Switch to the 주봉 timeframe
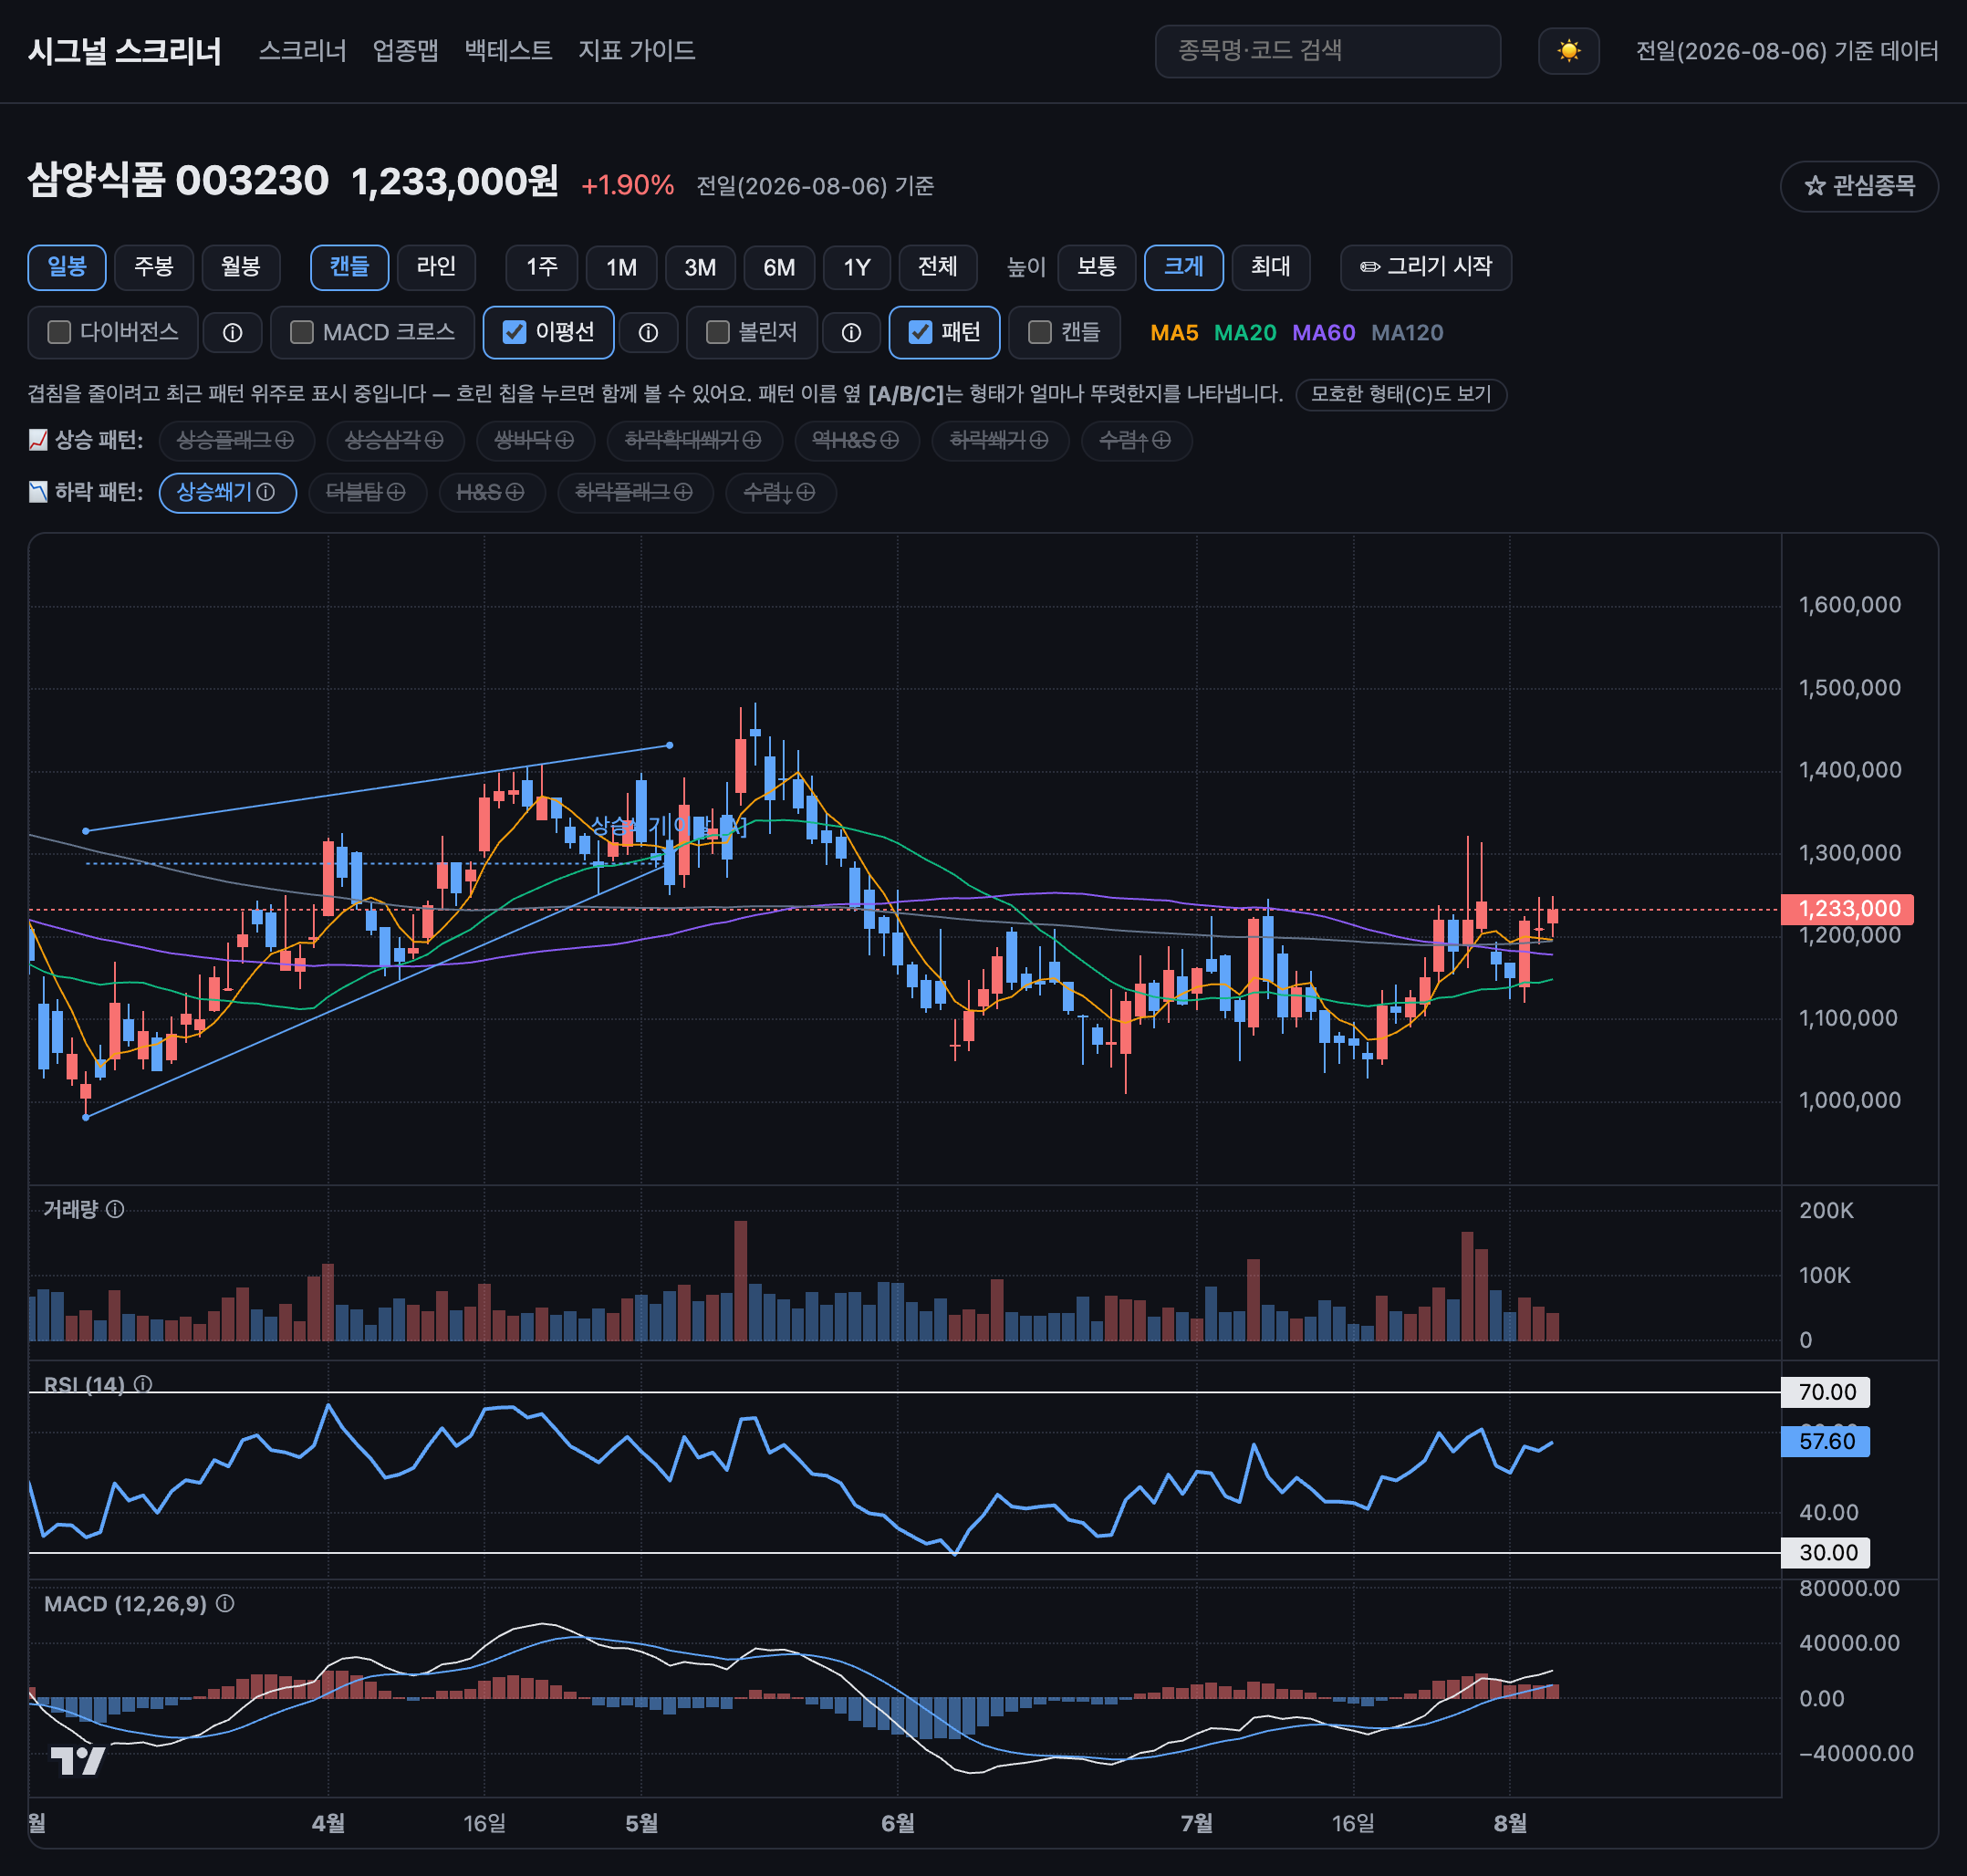This screenshot has height=1876, width=1967. tap(154, 267)
